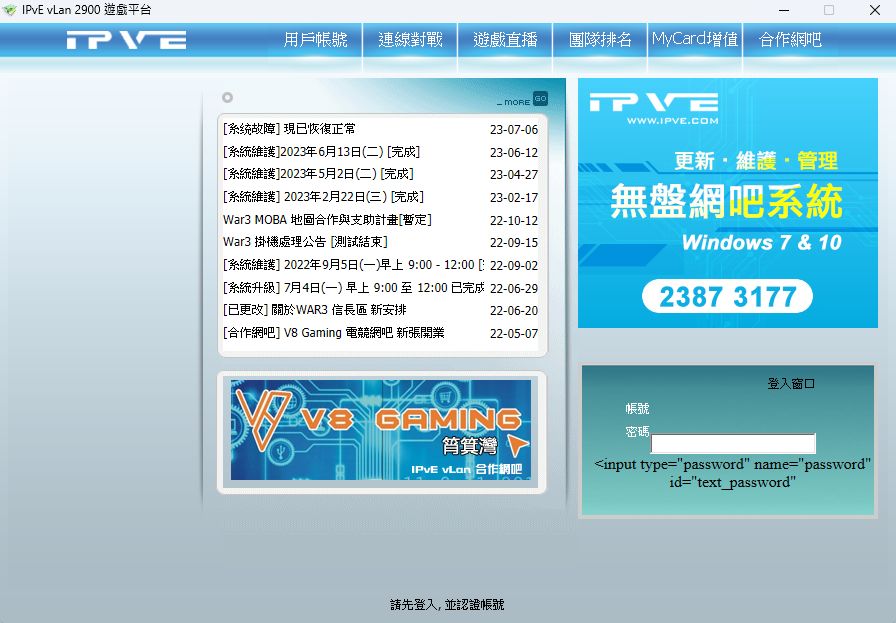Open the MyCard增值 tab

695,39
